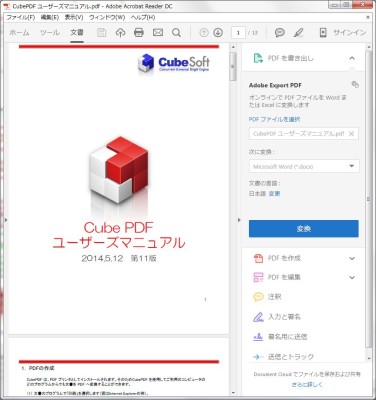Click the document vertical scrollbar thumb
Viewport: 376px width, 400px height.
[233, 66]
